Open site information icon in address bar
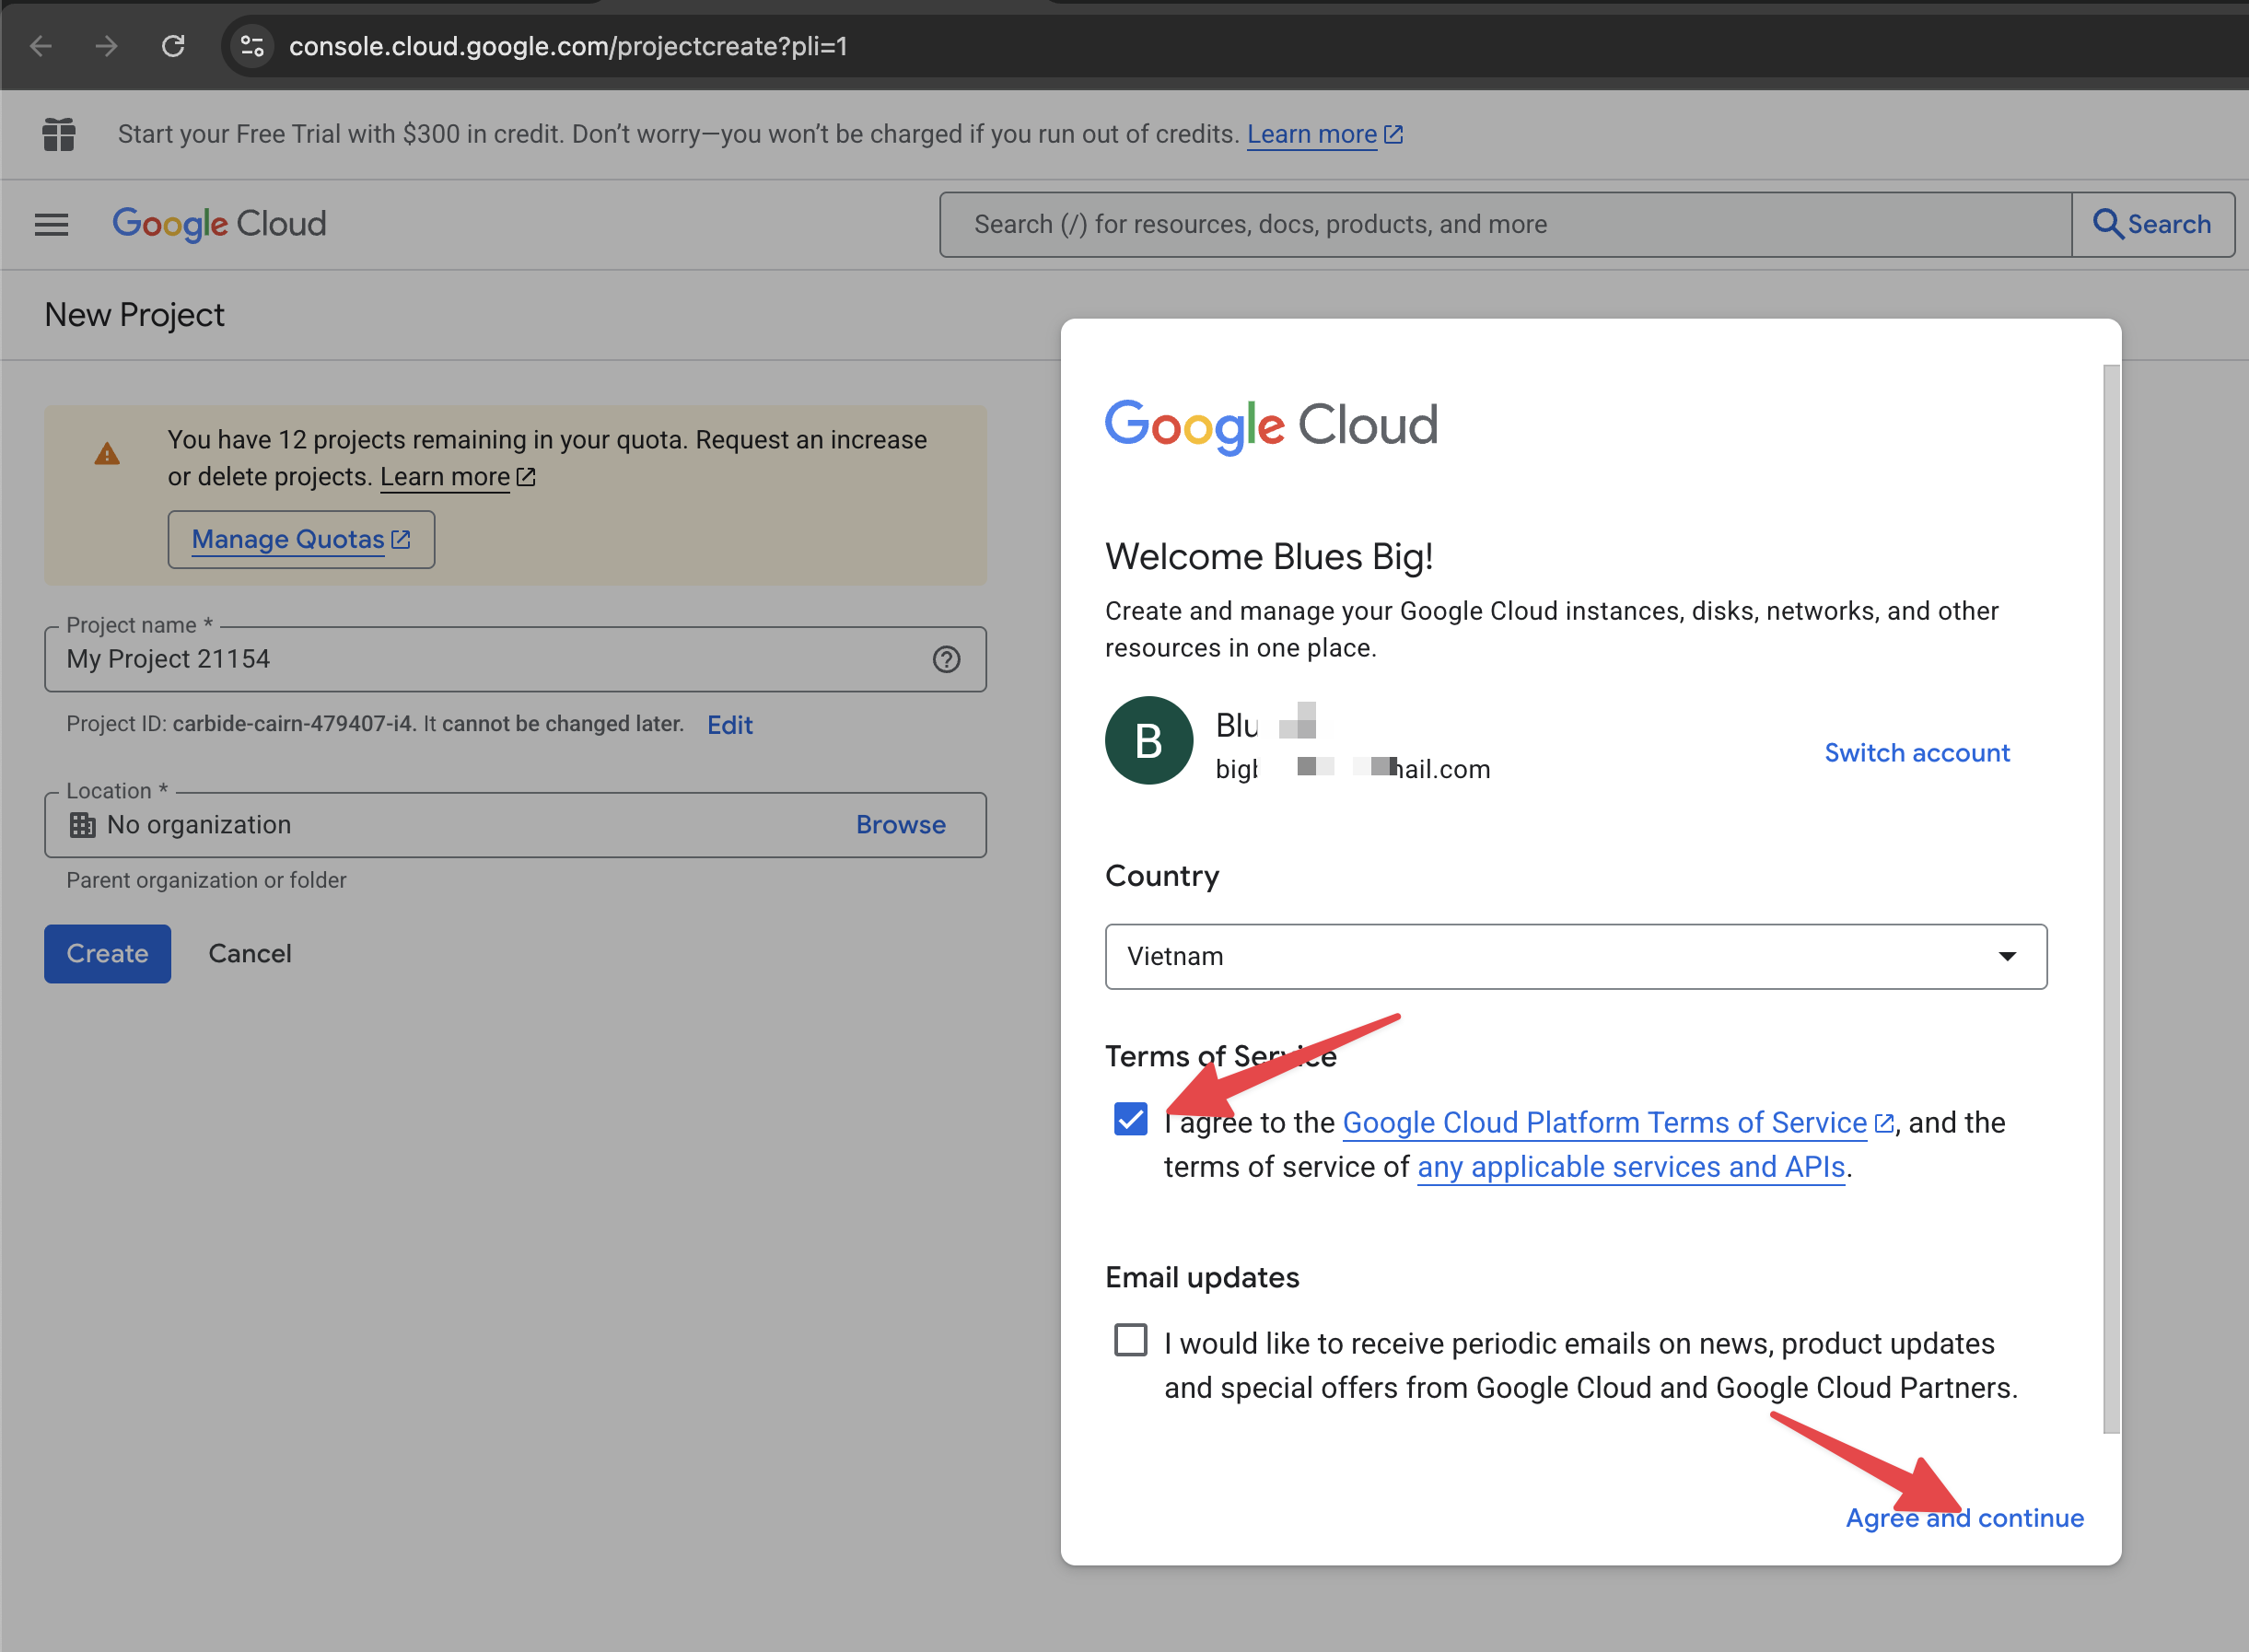The image size is (2249, 1652). point(253,46)
